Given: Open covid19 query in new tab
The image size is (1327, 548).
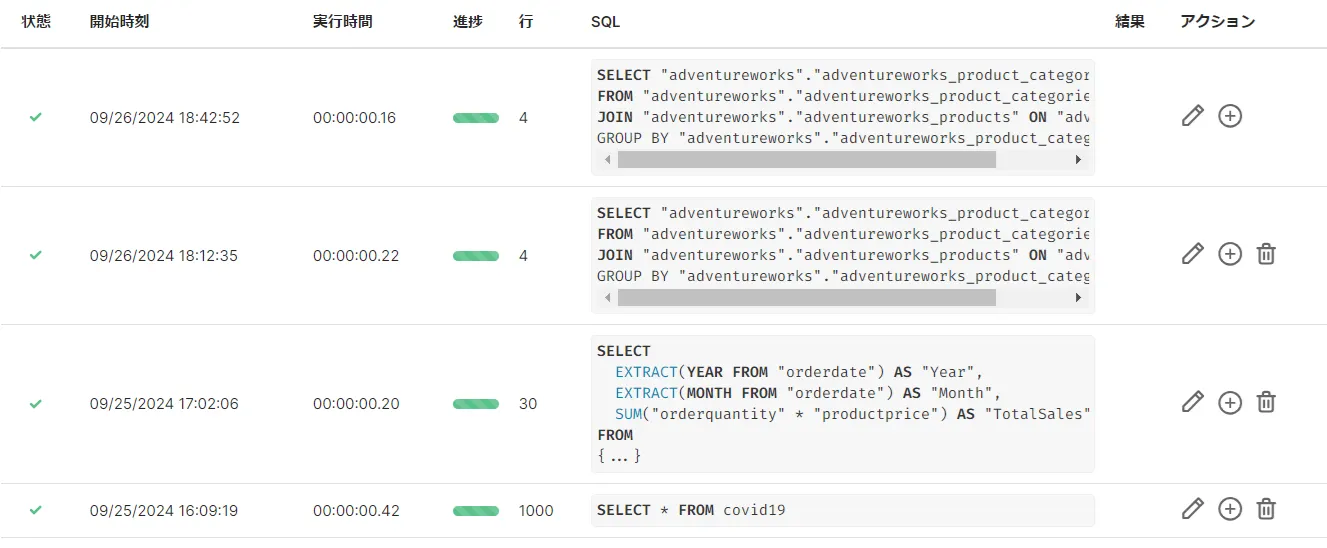Looking at the screenshot, I should (1230, 509).
